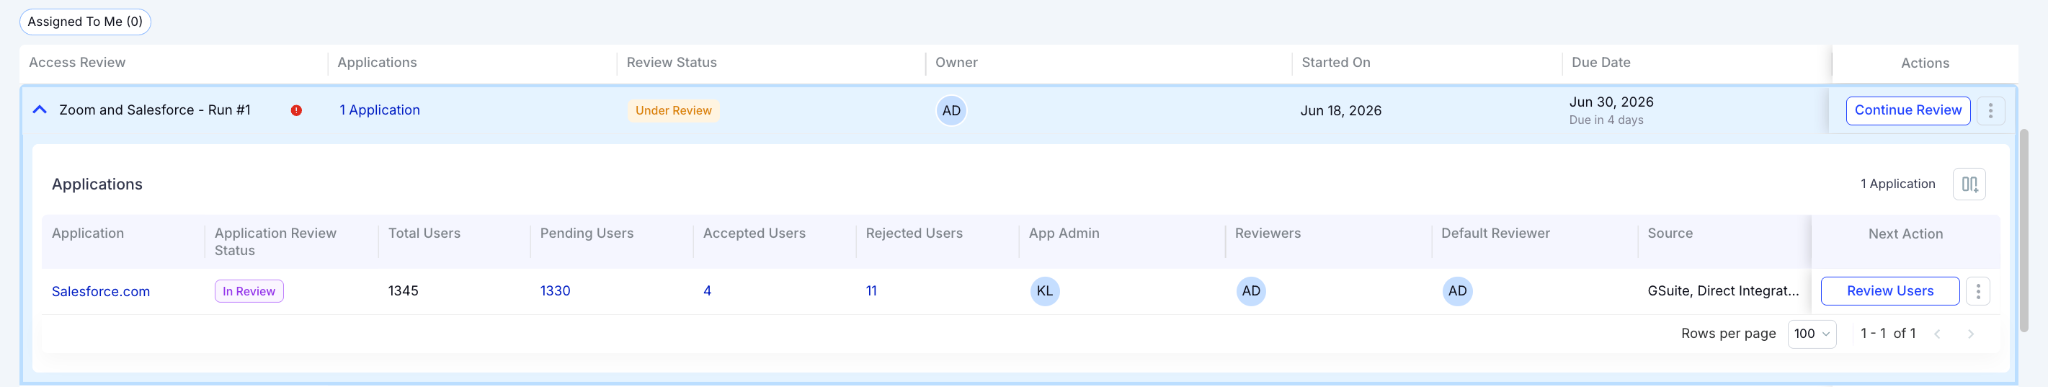Open the Salesforce.com application link

click(101, 291)
